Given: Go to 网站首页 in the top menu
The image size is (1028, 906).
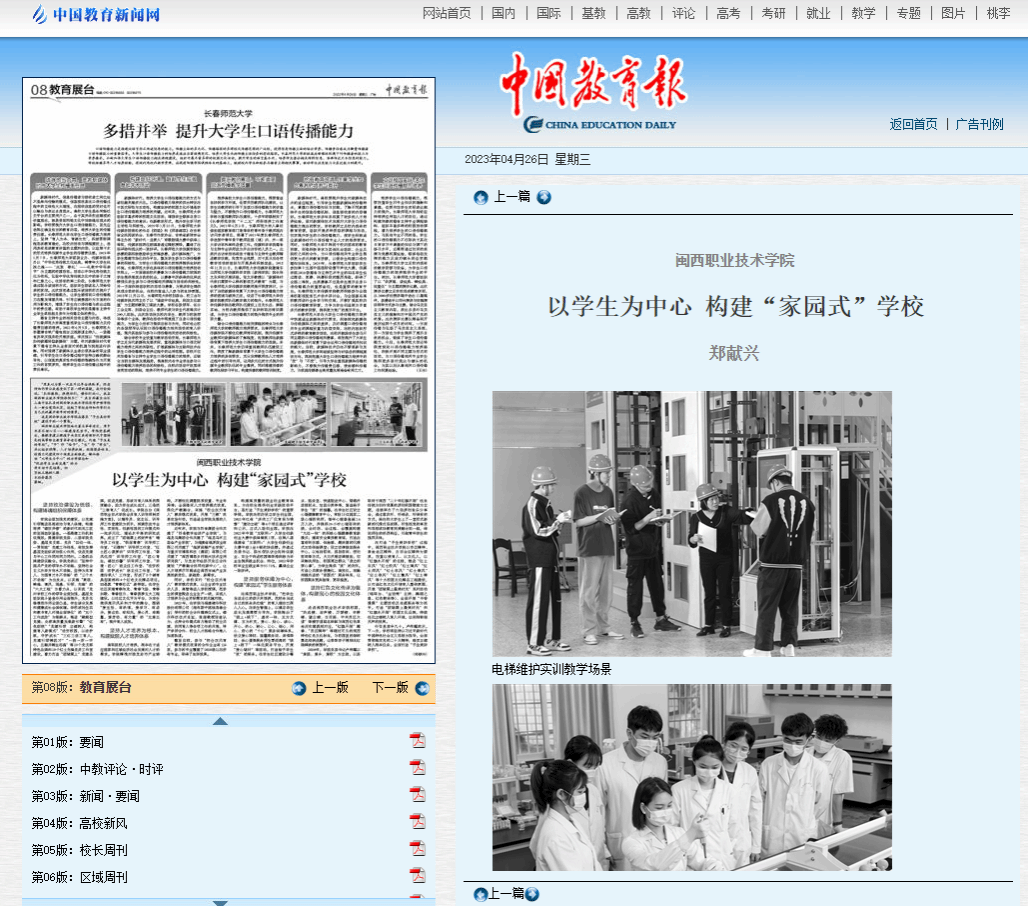Looking at the screenshot, I should point(446,13).
